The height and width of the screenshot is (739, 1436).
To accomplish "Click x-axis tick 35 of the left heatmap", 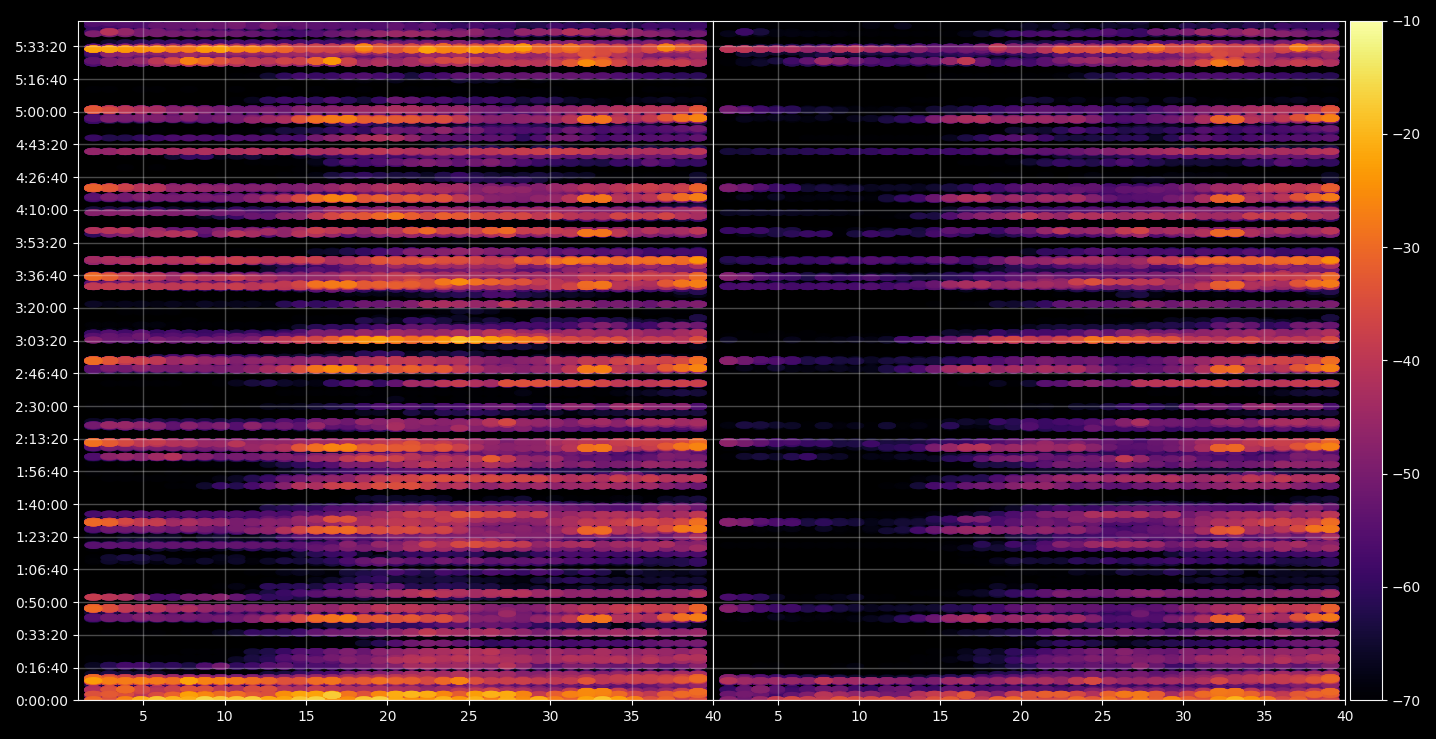I will [x=632, y=716].
